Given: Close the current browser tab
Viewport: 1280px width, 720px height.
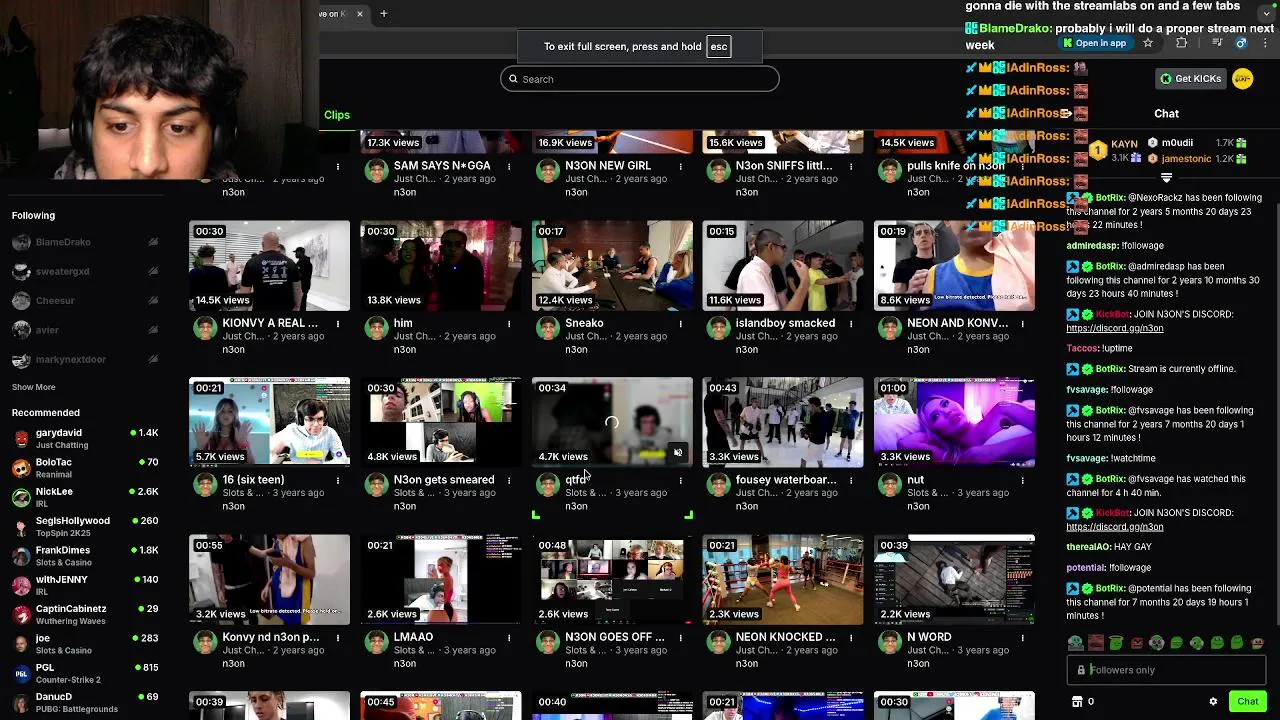Looking at the screenshot, I should tap(359, 14).
